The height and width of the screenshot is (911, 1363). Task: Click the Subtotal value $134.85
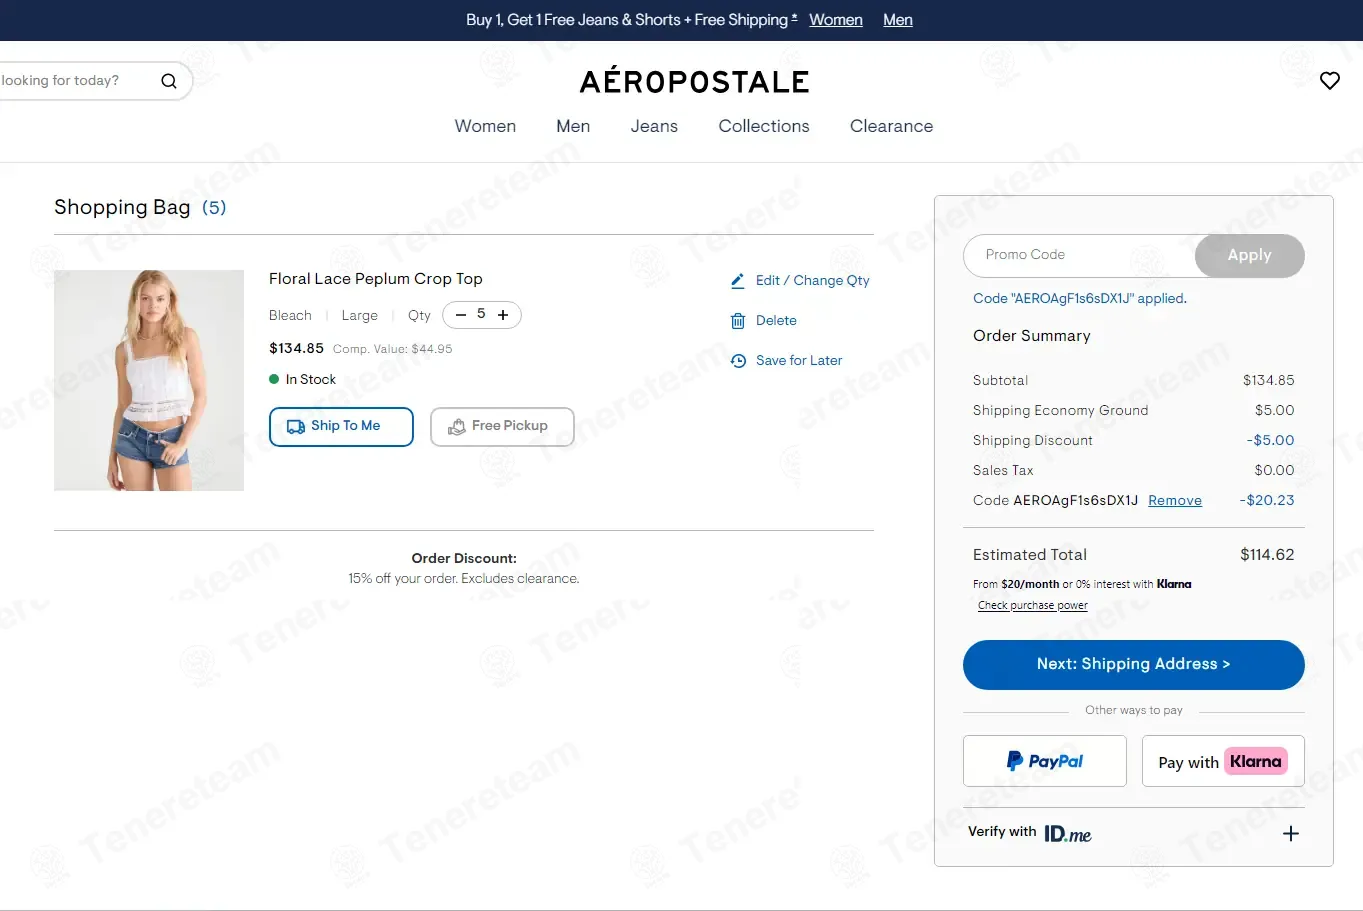coord(1269,381)
